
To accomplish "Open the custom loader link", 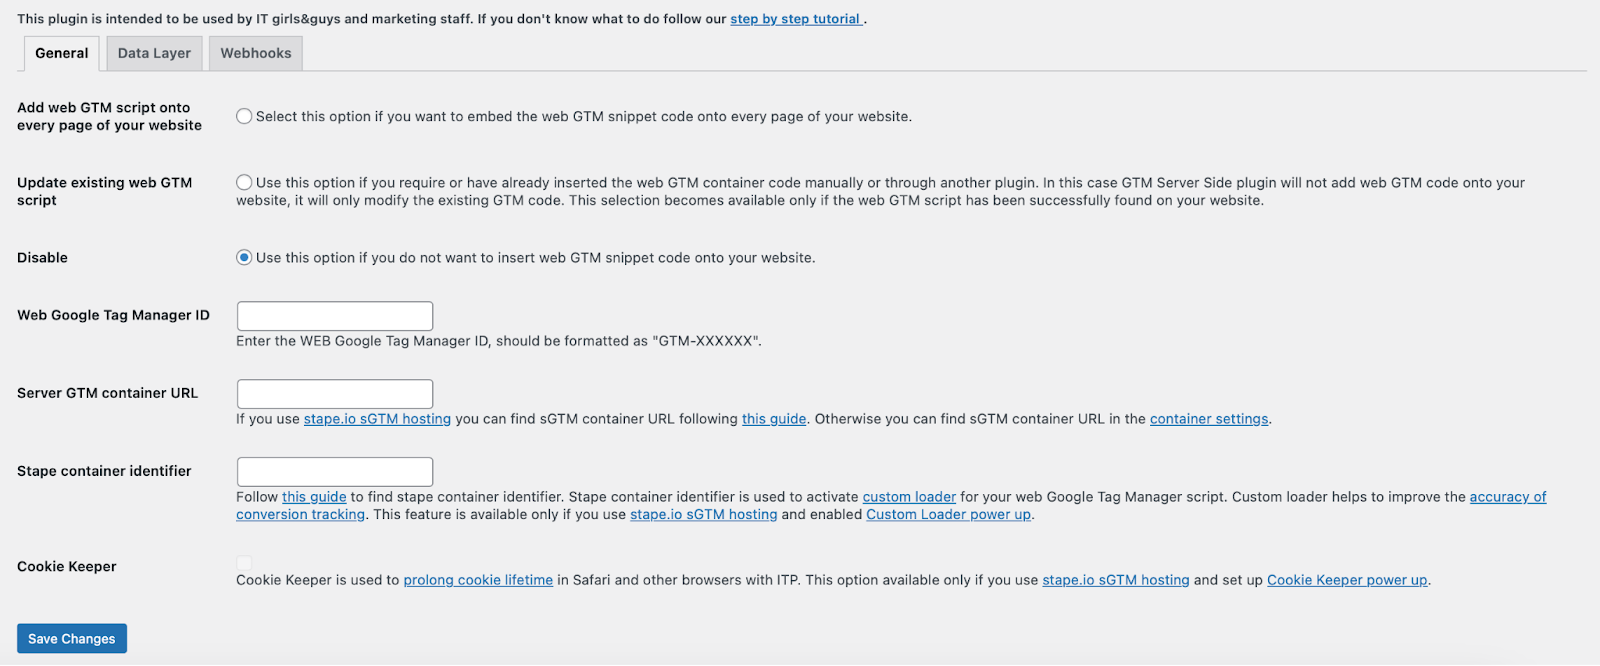I will [908, 496].
